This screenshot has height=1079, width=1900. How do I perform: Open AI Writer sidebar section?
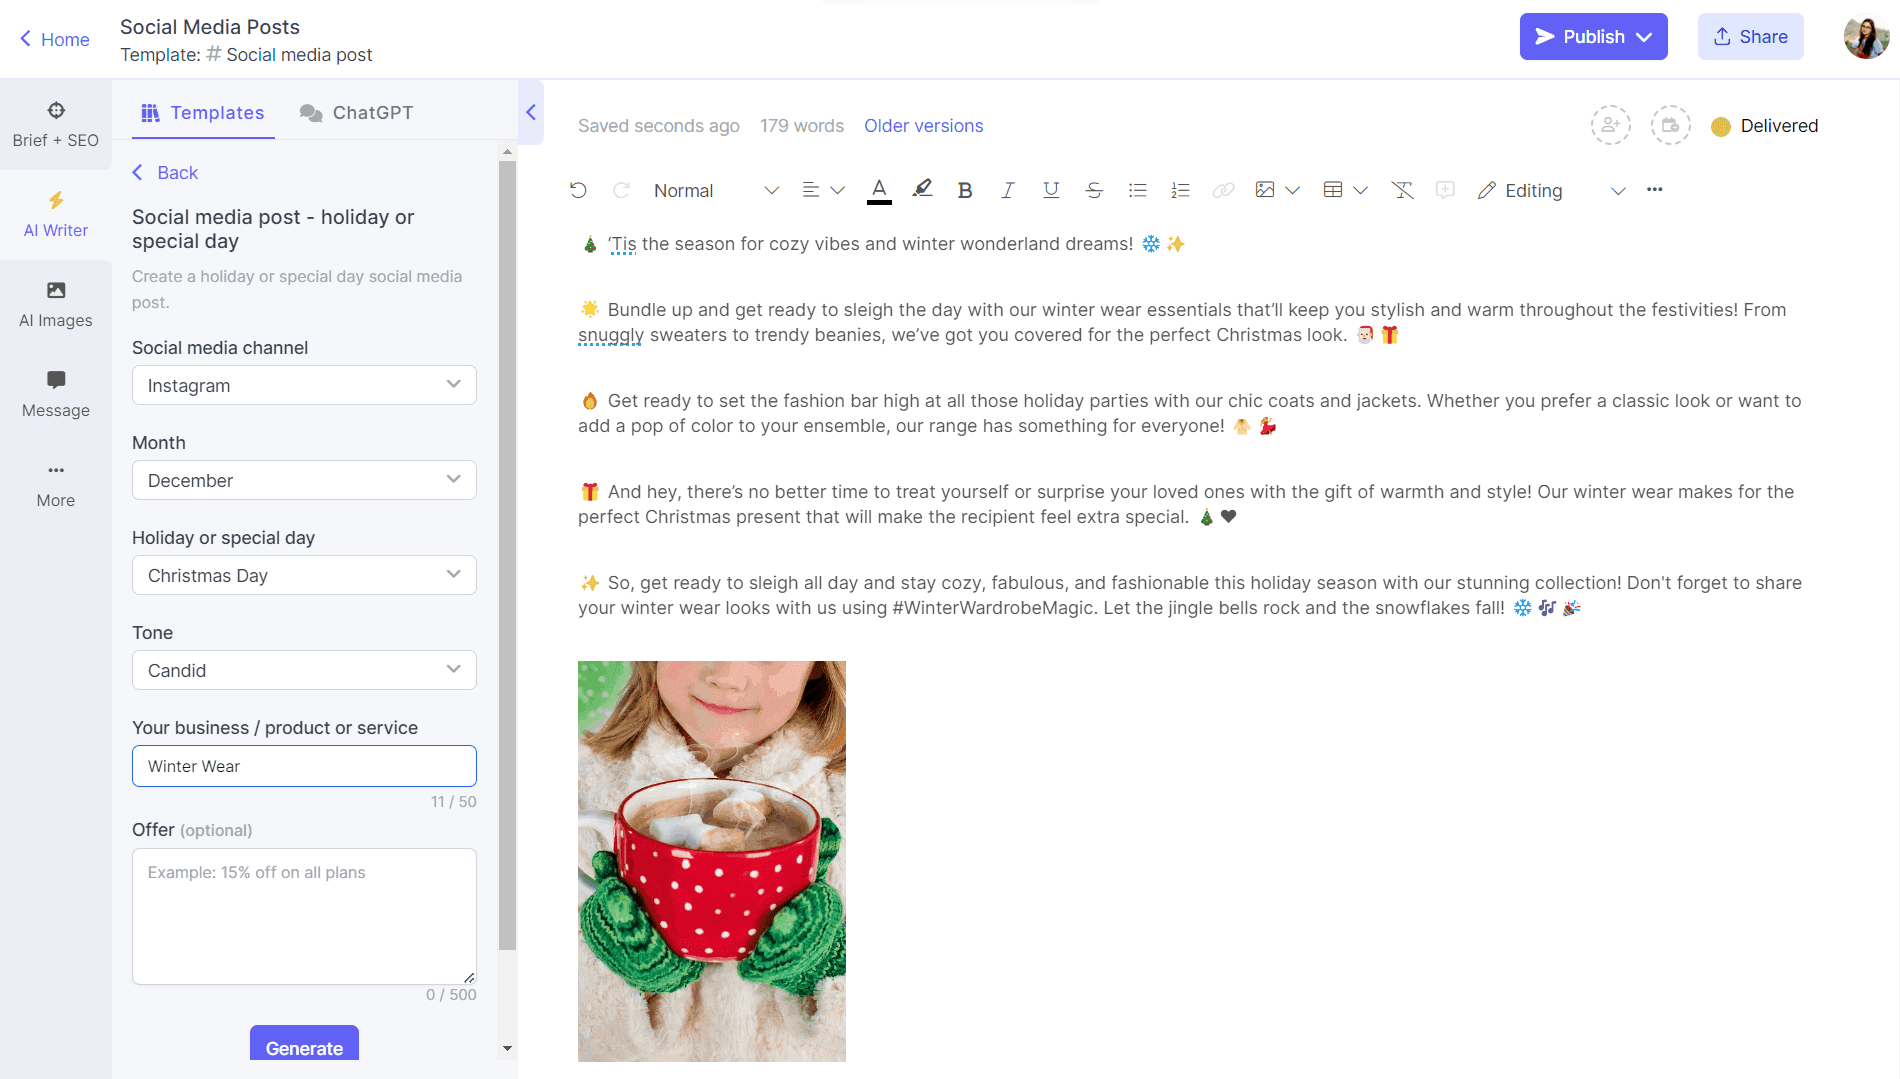pos(56,215)
